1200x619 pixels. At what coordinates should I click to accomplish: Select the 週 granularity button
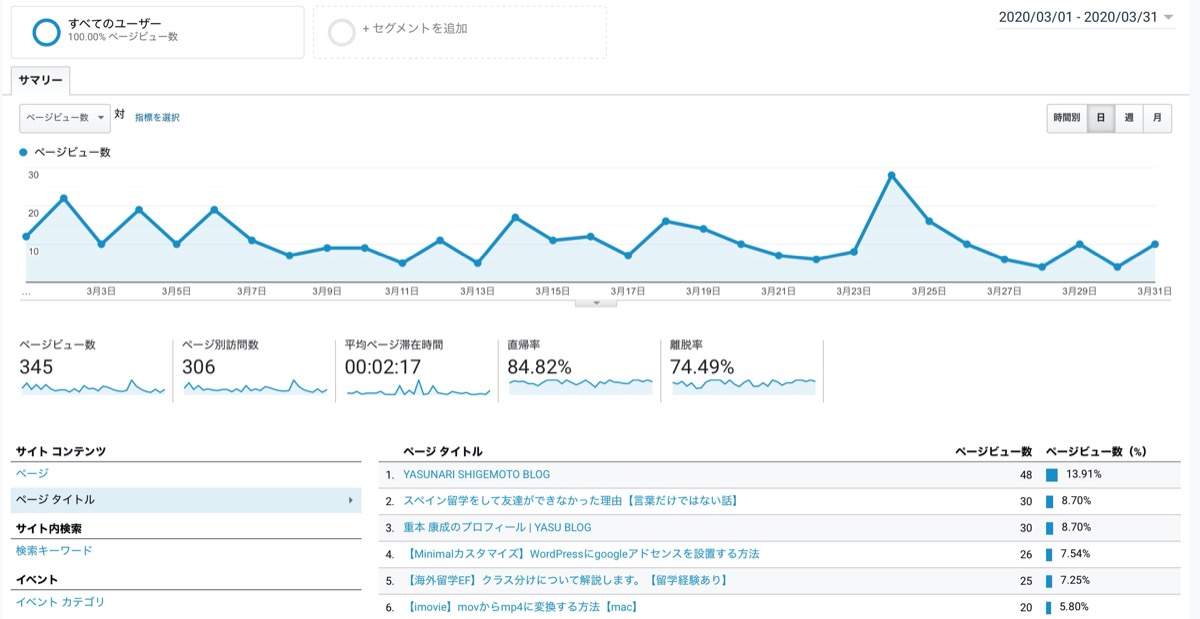(x=1129, y=118)
